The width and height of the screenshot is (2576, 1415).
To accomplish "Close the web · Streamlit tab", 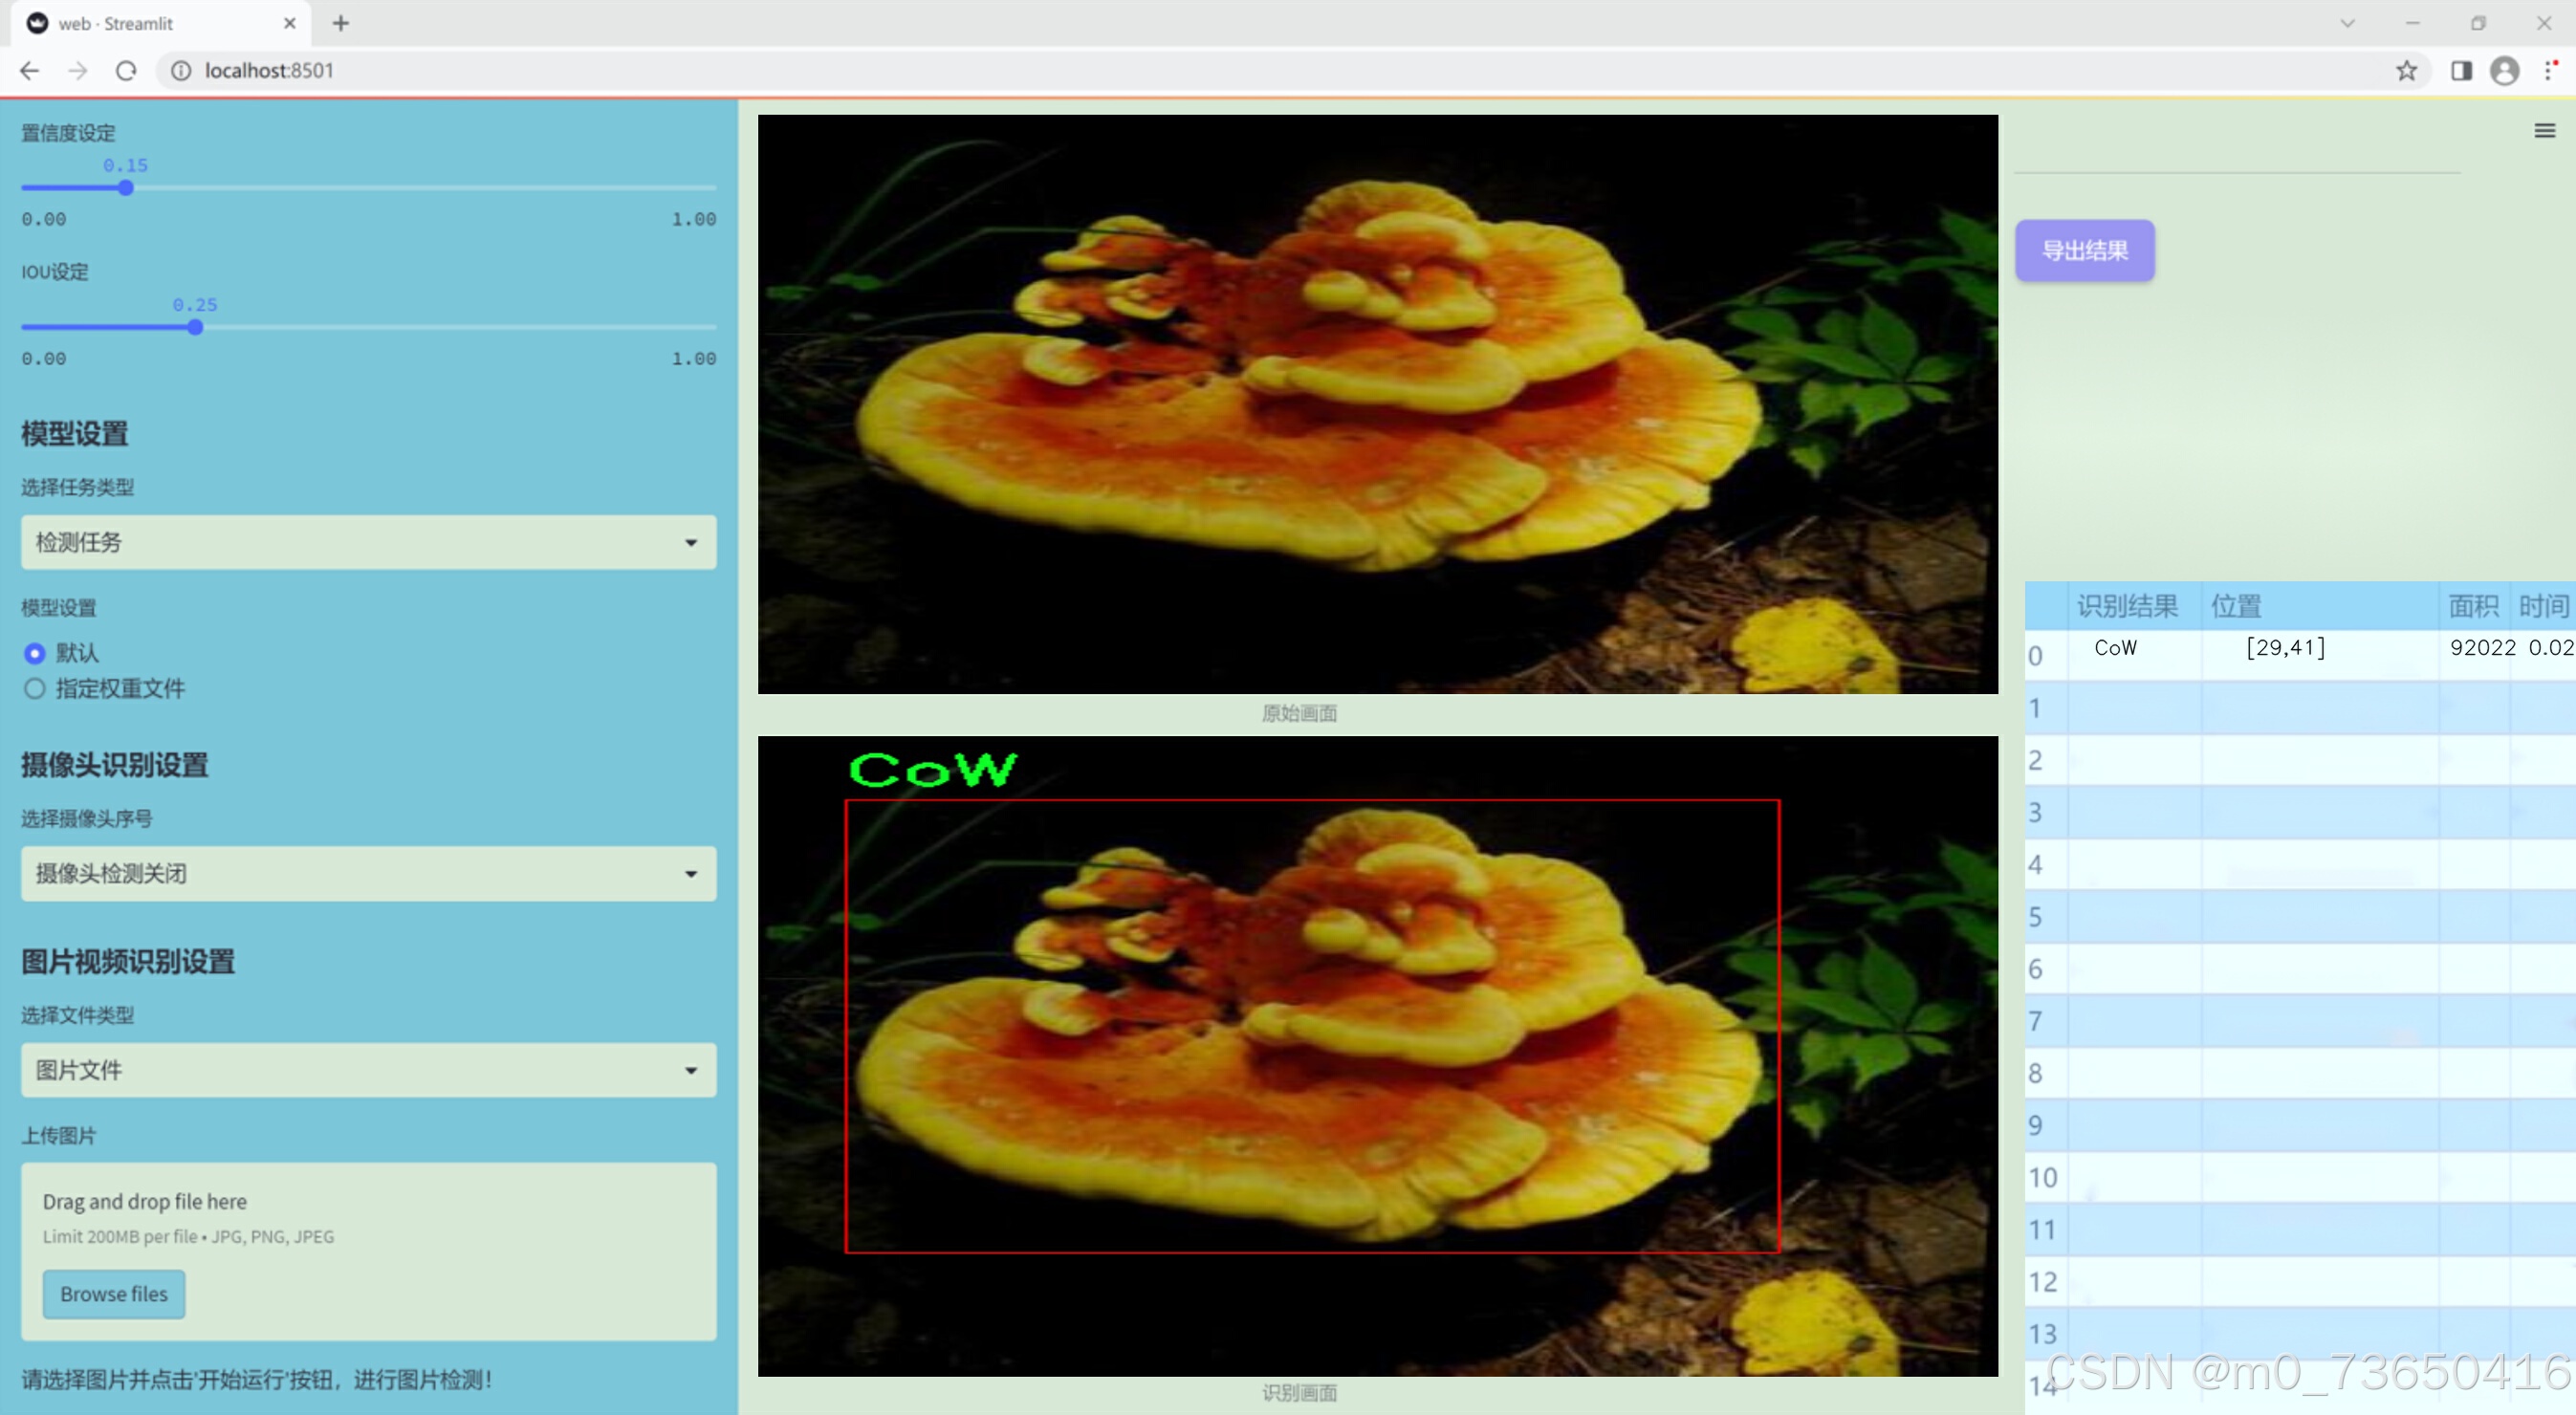I will coord(290,23).
